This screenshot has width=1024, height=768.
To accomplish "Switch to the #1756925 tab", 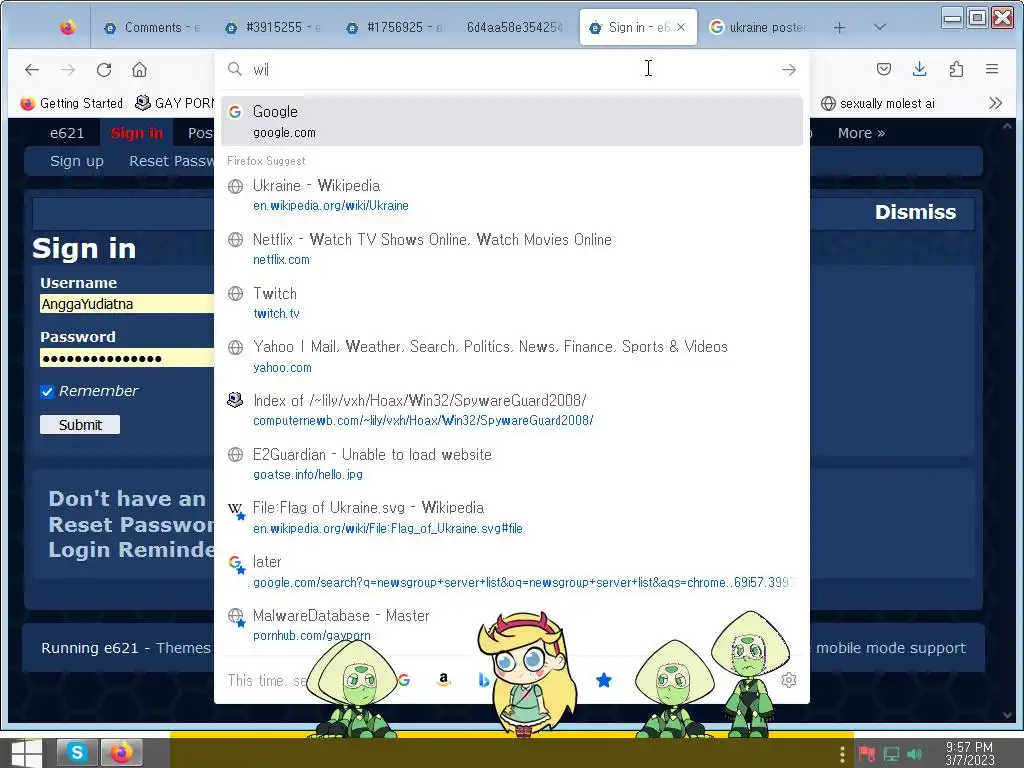I will 394,27.
